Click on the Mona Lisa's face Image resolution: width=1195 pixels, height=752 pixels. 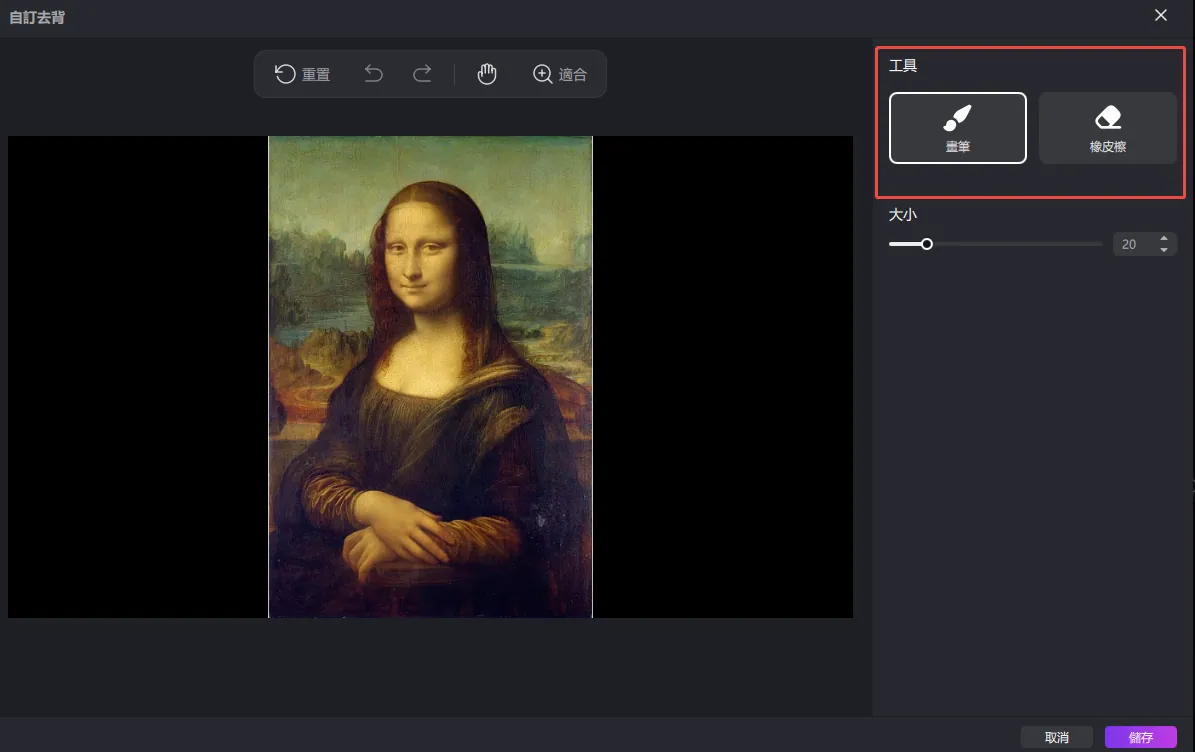416,256
